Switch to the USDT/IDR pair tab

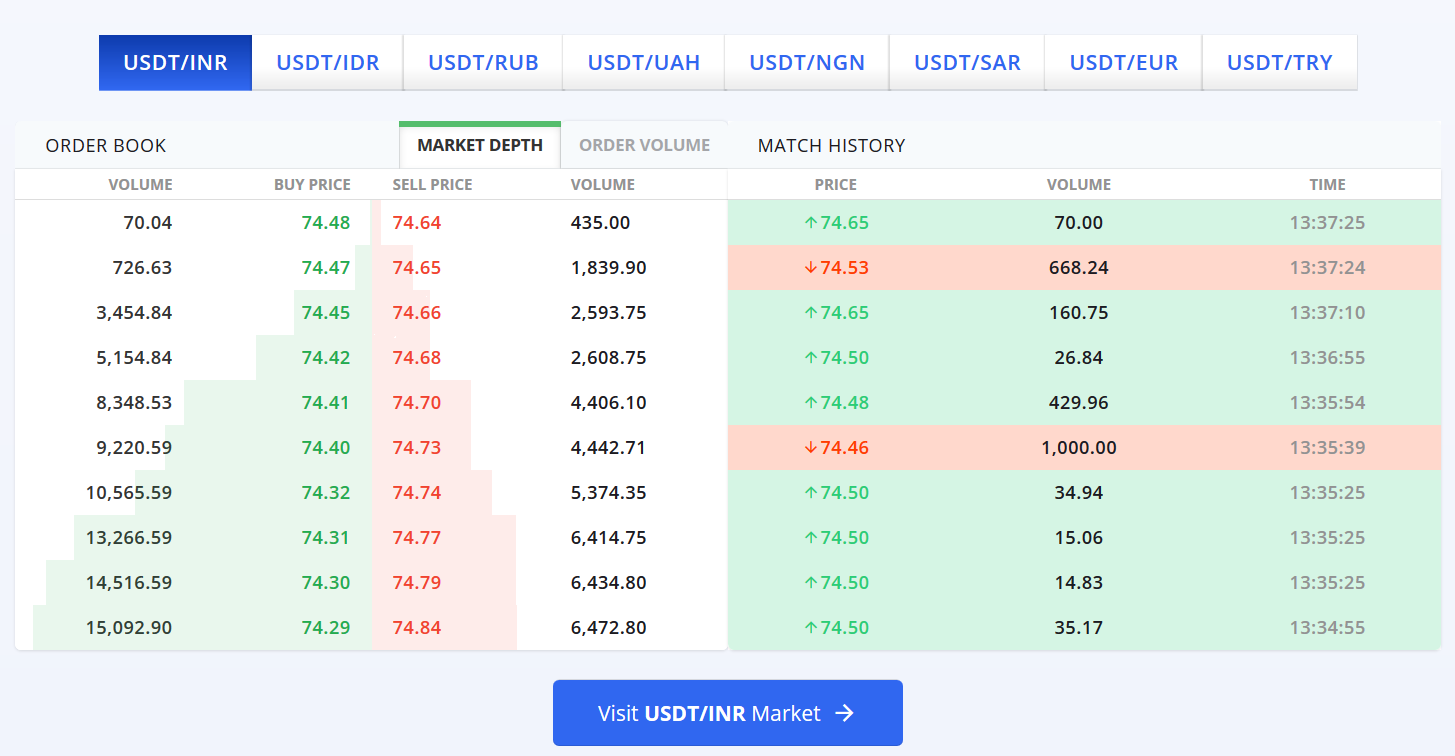[328, 63]
